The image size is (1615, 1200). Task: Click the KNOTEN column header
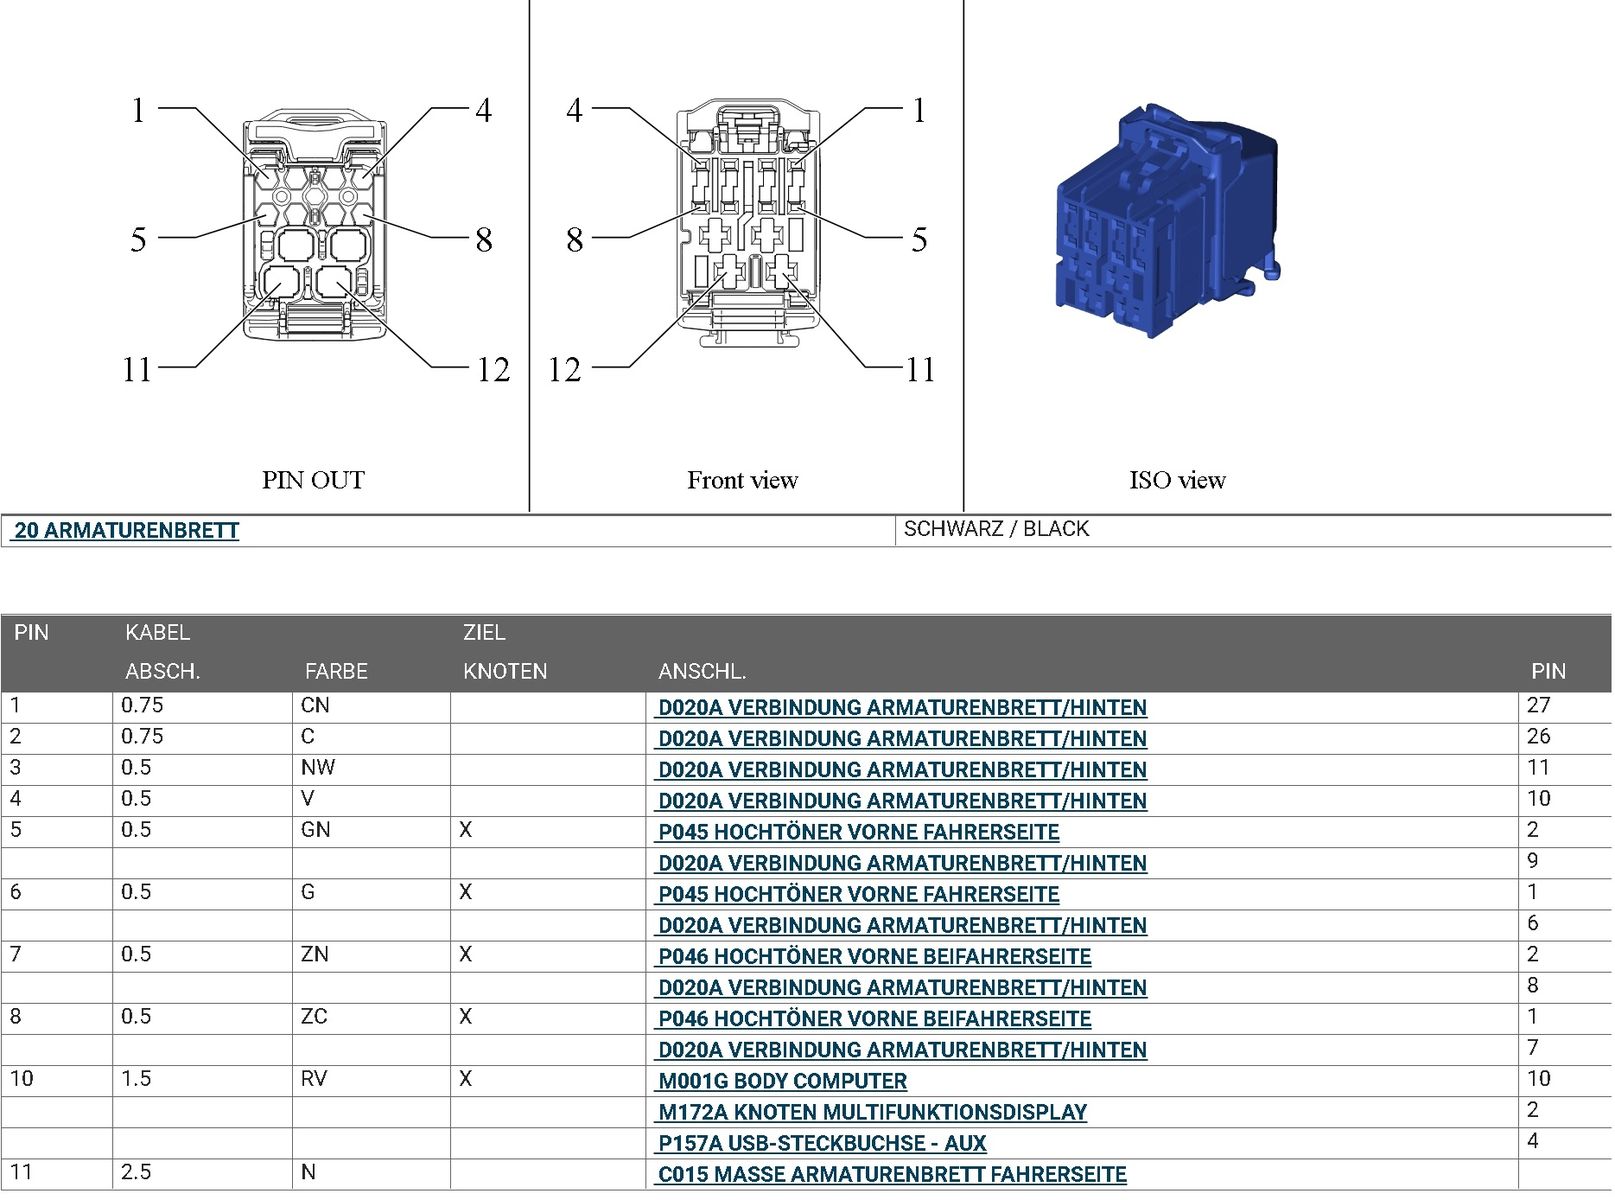tap(505, 671)
